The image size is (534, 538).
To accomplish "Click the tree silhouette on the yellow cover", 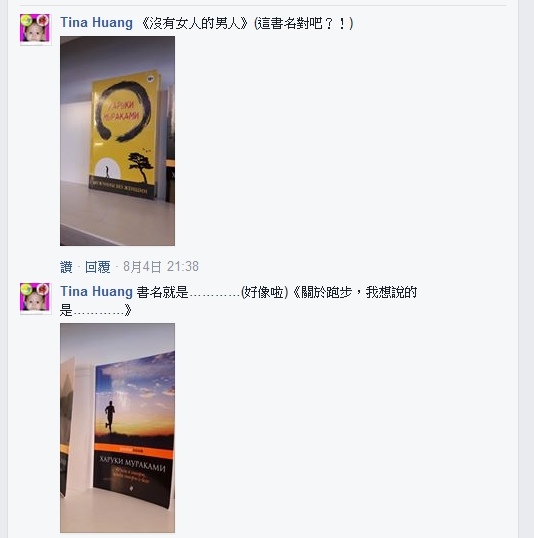I will pyautogui.click(x=141, y=167).
